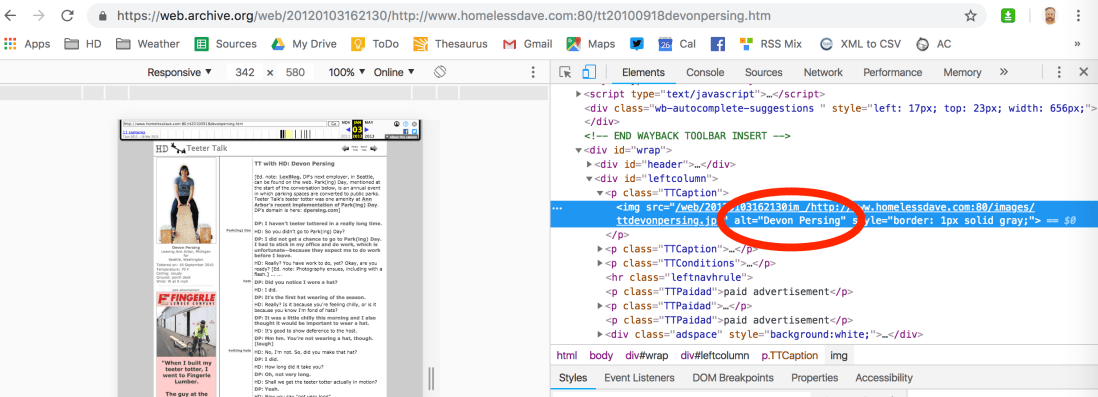1098x397 pixels.
Task: Expand the p TTConditions node
Action: point(599,263)
